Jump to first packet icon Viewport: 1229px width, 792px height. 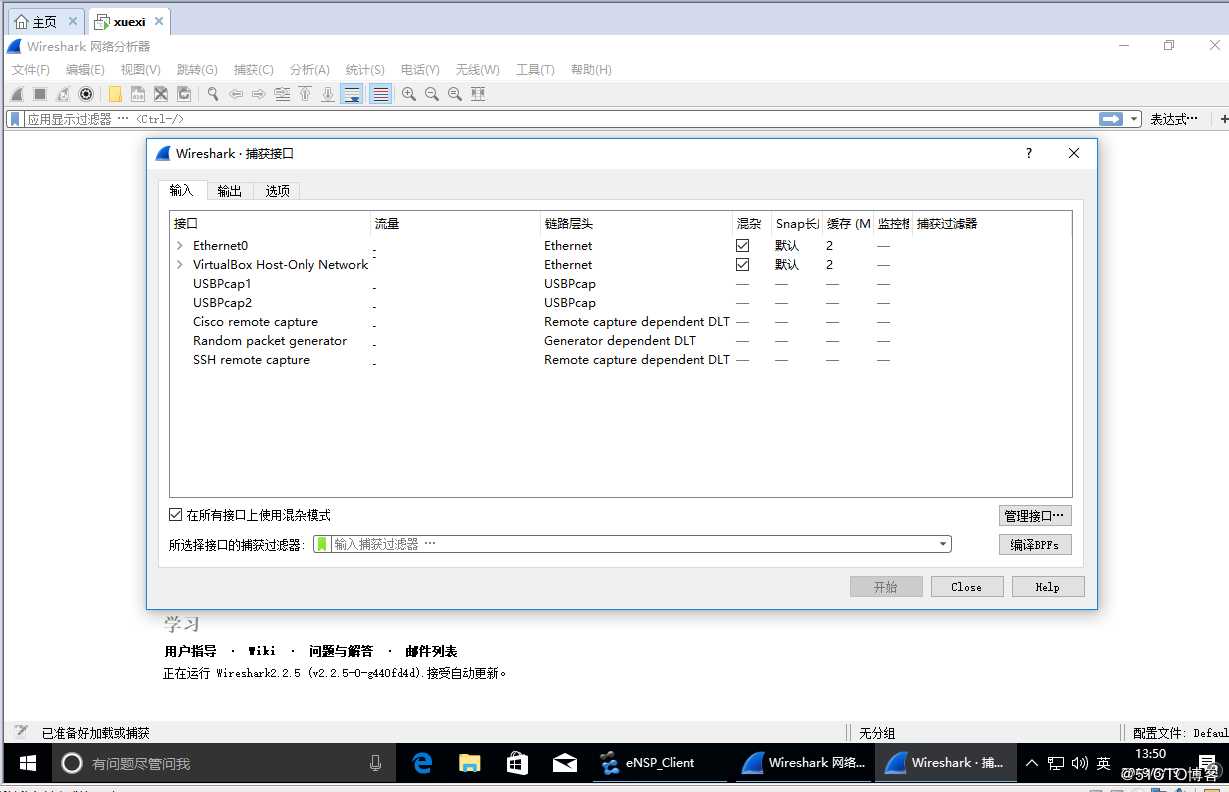[305, 94]
